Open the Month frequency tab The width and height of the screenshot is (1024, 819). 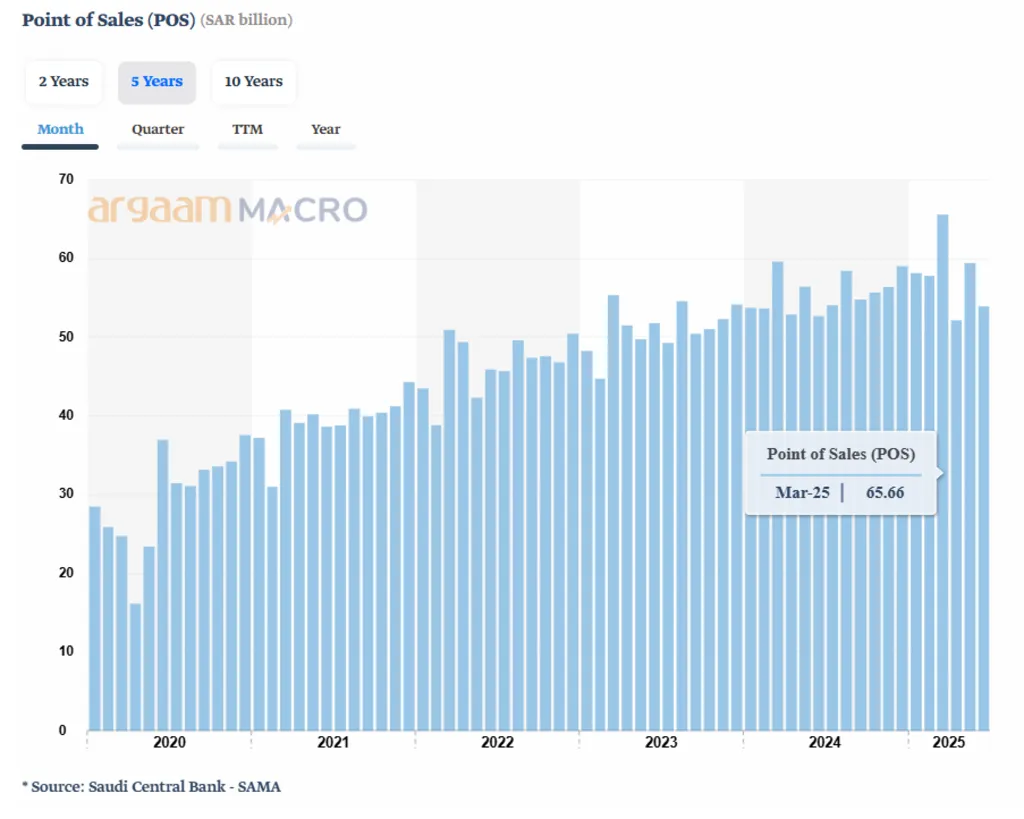[60, 129]
